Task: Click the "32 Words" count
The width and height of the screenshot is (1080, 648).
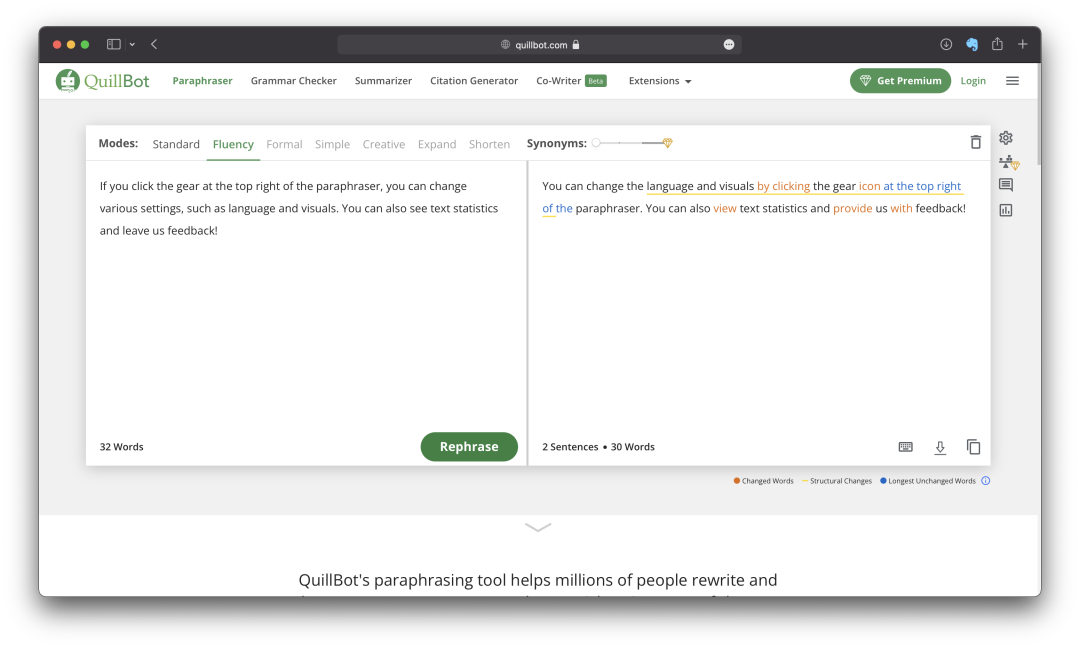Action: pyautogui.click(x=121, y=447)
